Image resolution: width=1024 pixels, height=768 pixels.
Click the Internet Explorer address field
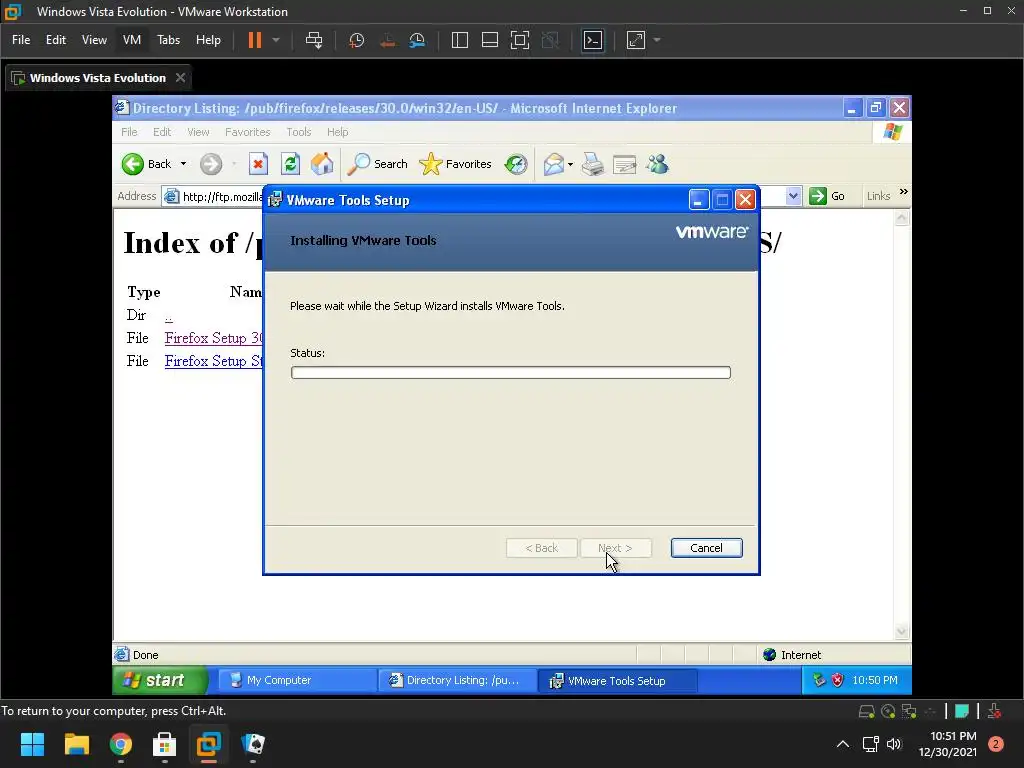[212, 197]
